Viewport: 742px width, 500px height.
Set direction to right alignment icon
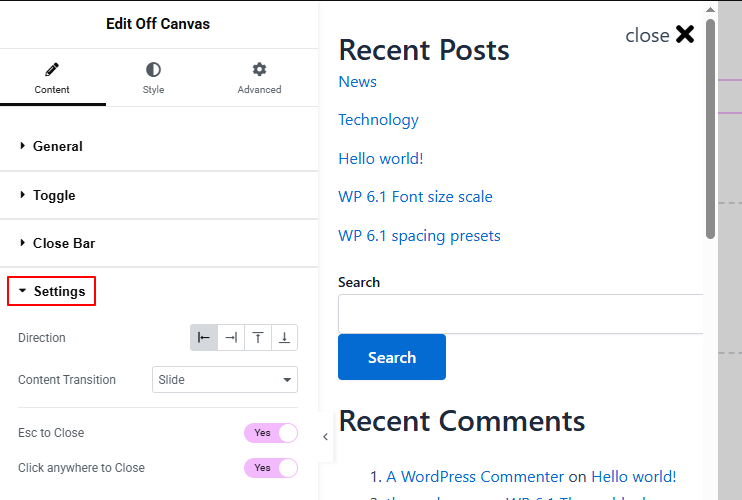pyautogui.click(x=231, y=338)
